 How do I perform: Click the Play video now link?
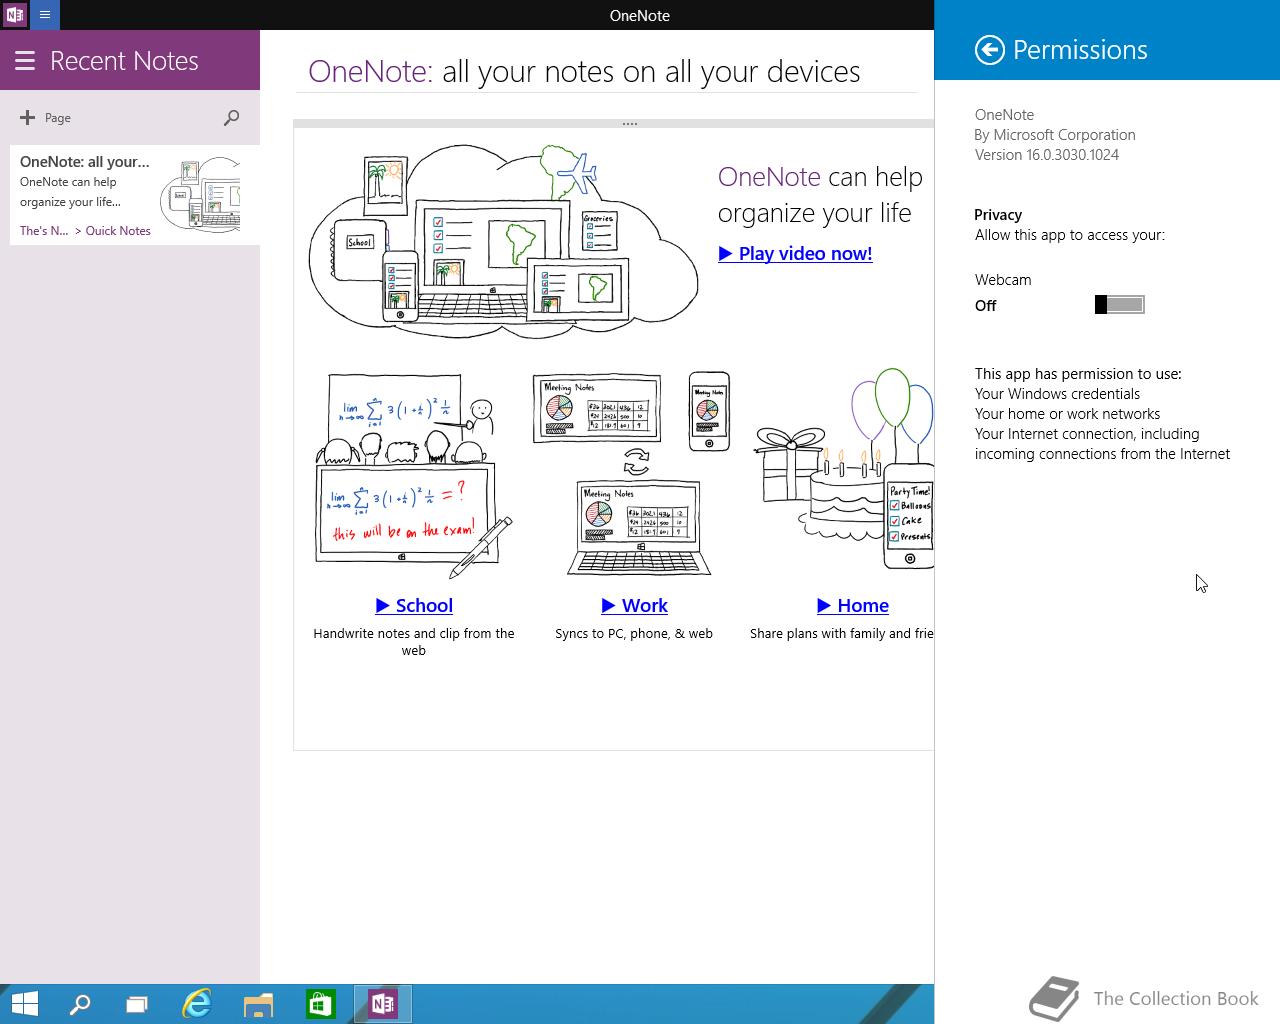pyautogui.click(x=795, y=254)
